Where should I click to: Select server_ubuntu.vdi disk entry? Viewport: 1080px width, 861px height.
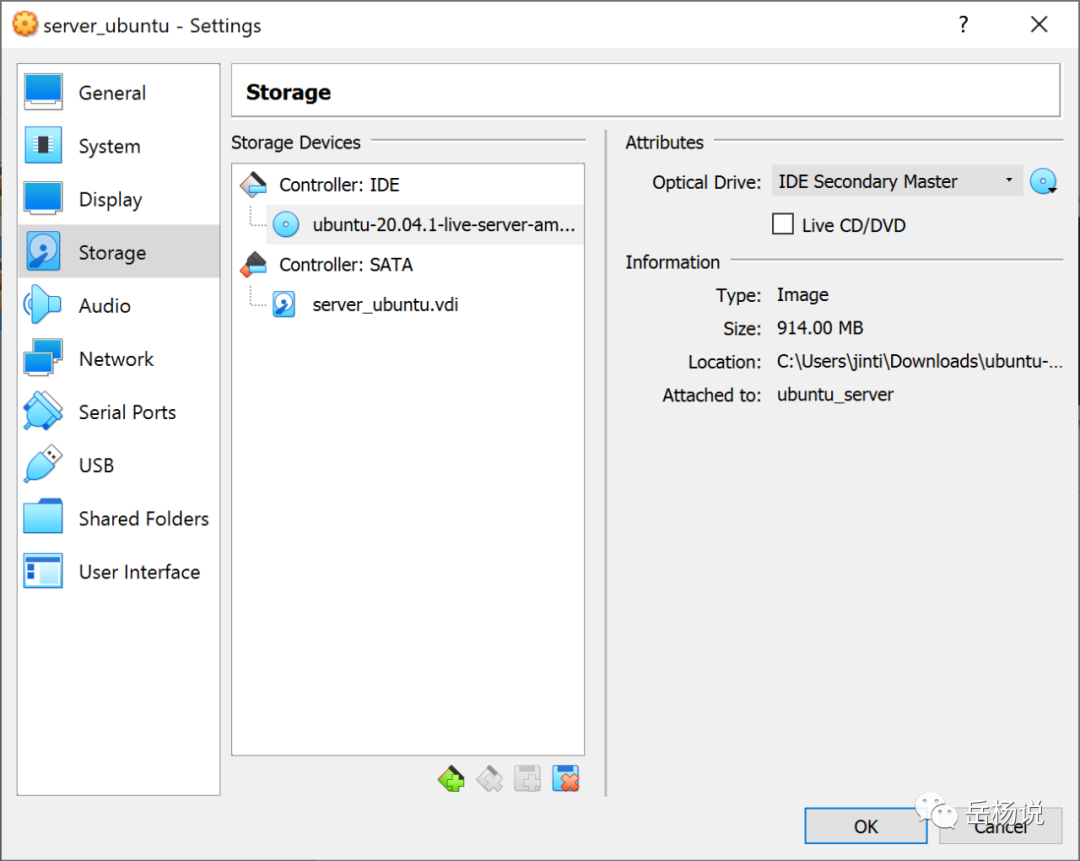click(385, 304)
